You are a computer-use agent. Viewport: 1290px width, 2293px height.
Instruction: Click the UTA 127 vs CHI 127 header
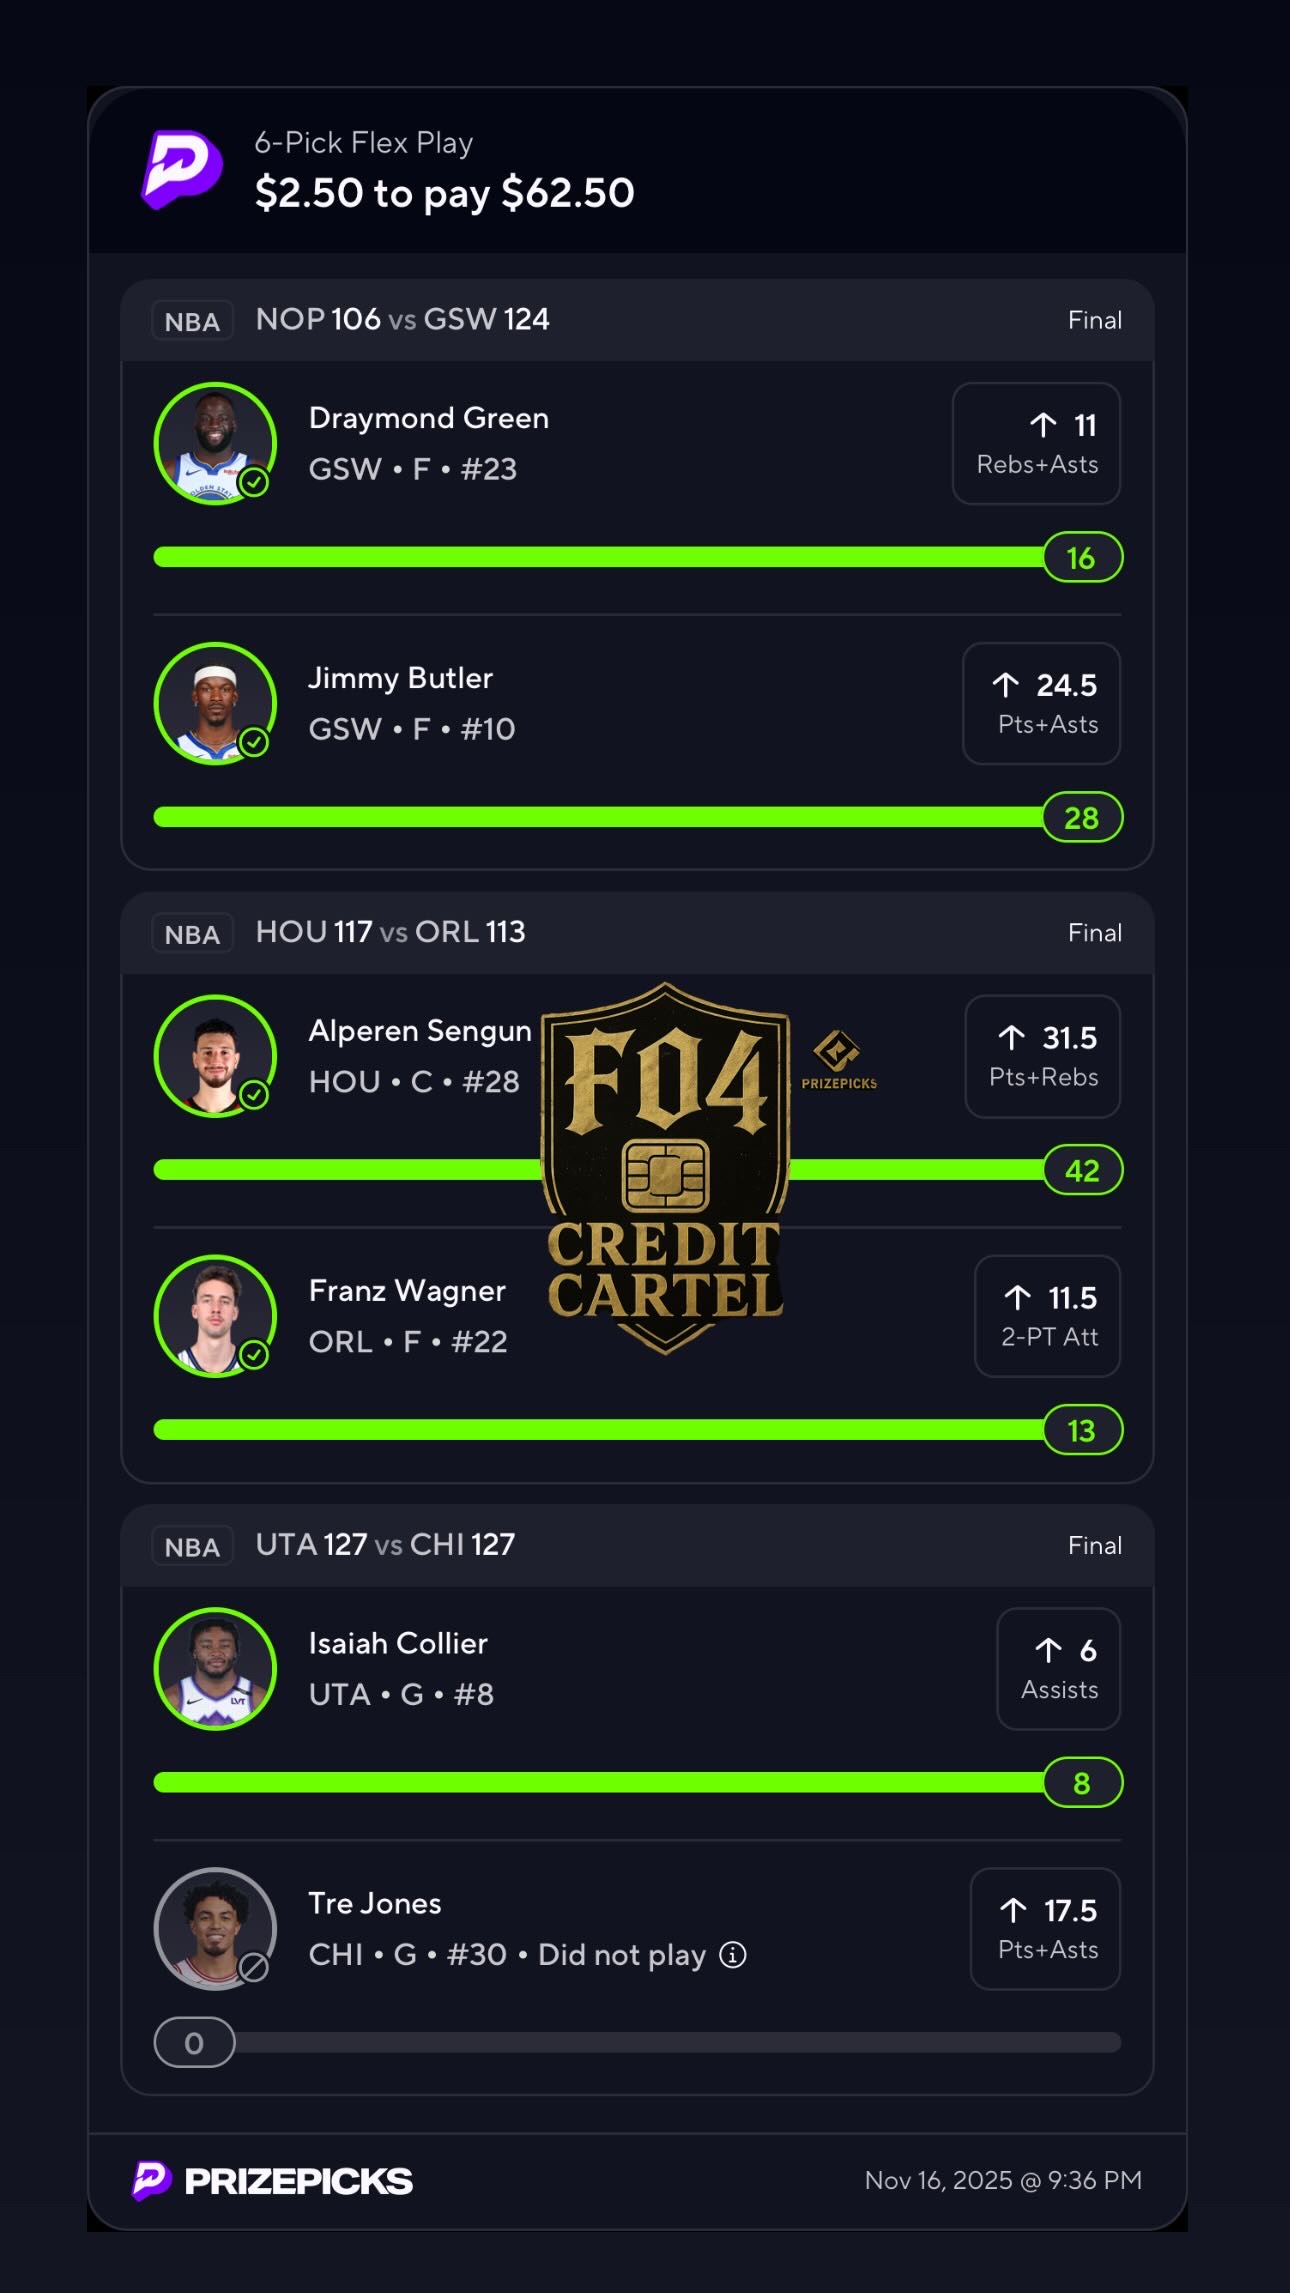tap(385, 1545)
